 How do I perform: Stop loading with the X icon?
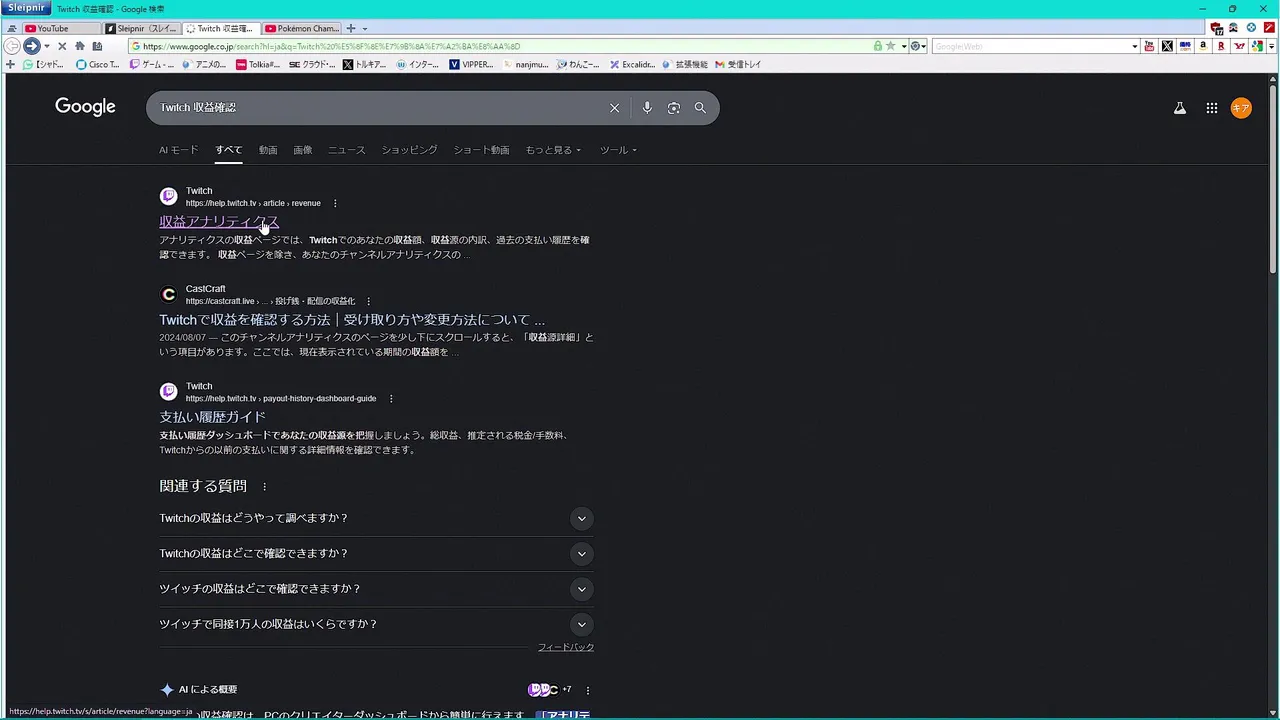[62, 46]
